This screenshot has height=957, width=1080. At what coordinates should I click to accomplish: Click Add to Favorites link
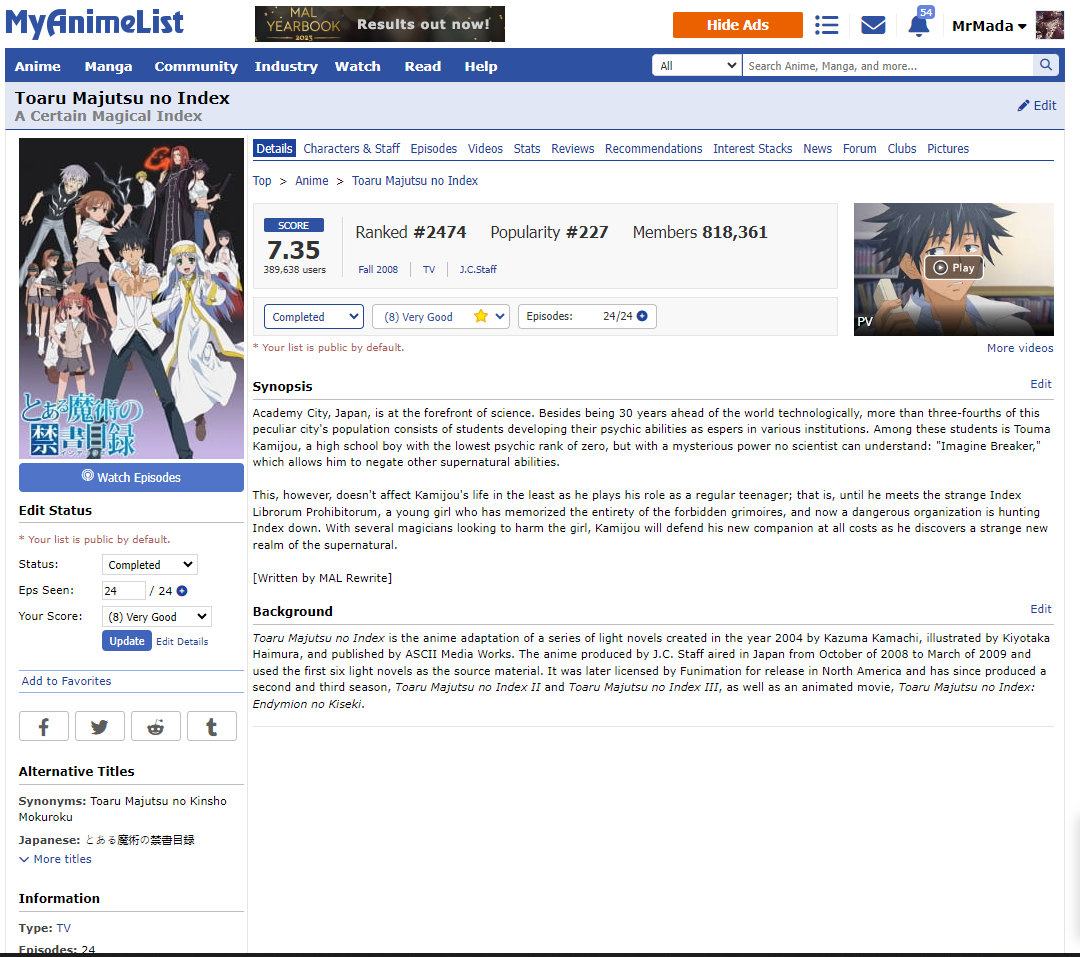point(66,681)
